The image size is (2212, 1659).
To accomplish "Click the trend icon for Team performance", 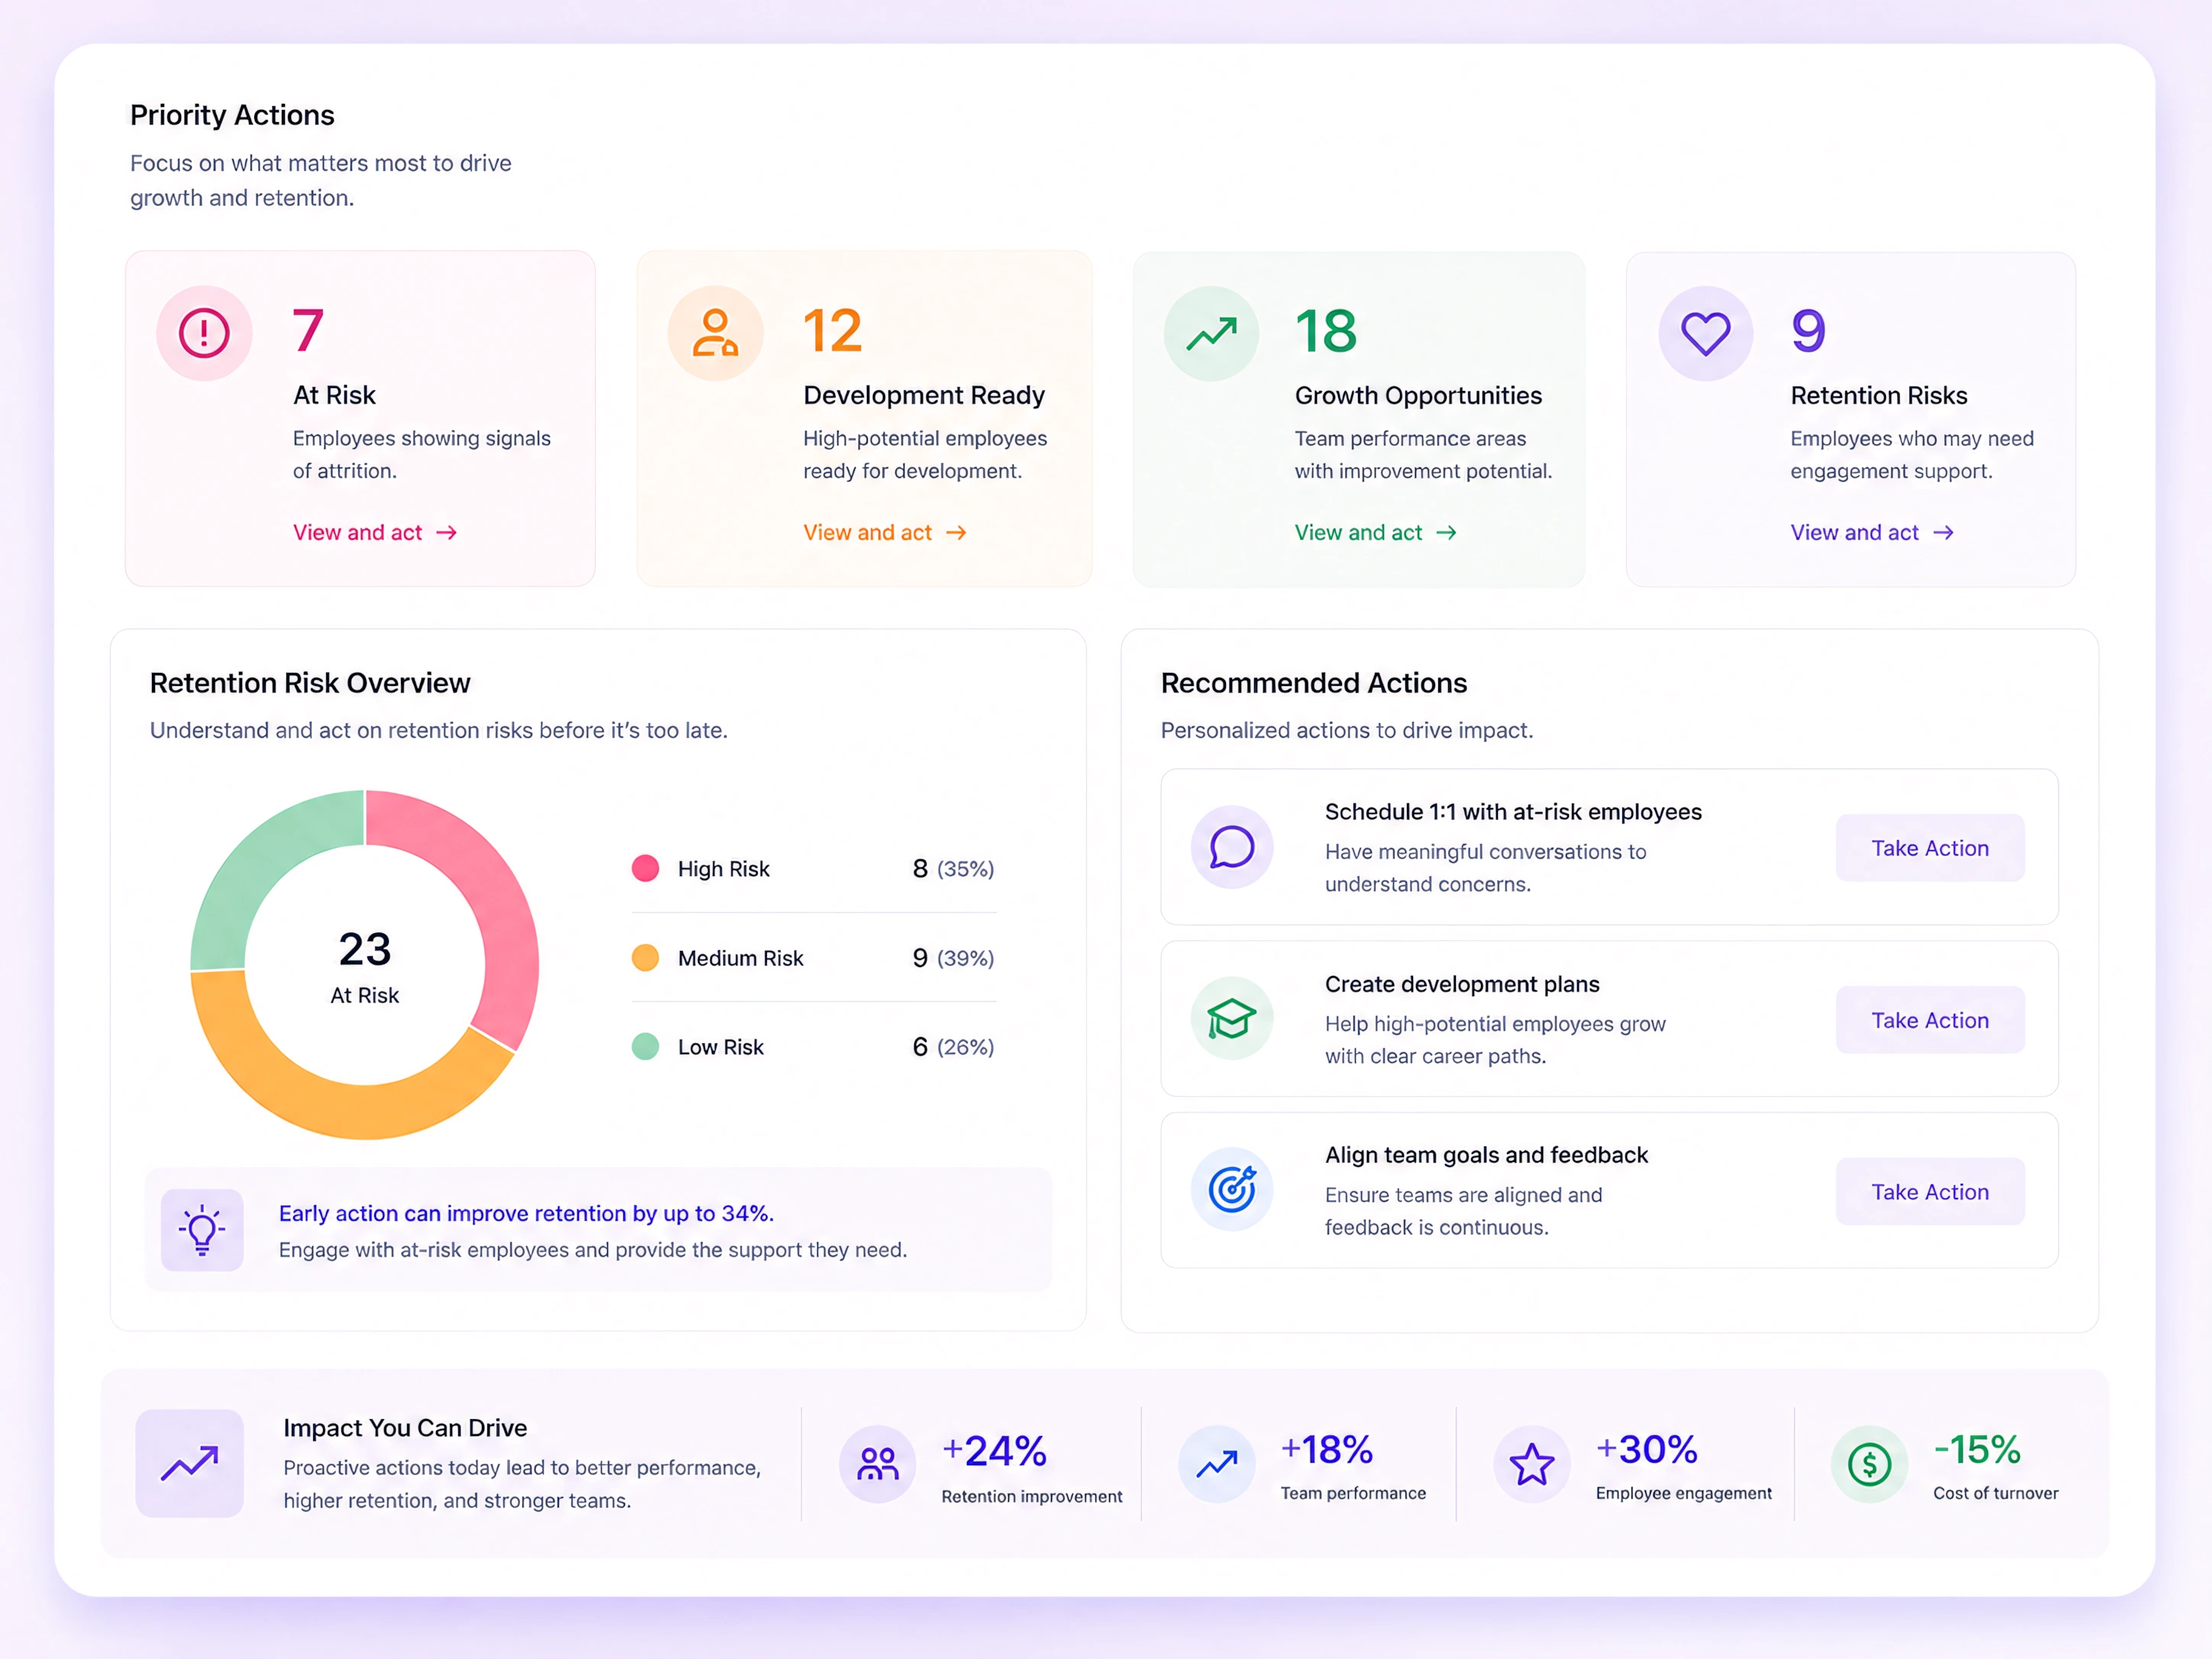I will (1216, 1464).
